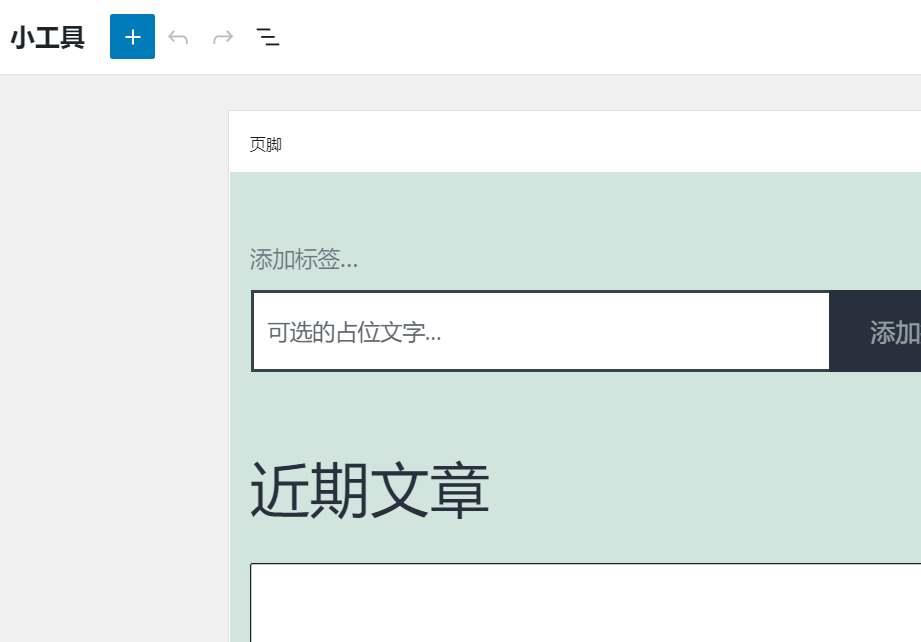Click the 小工具 heading
921x642 pixels.
pyautogui.click(x=48, y=38)
